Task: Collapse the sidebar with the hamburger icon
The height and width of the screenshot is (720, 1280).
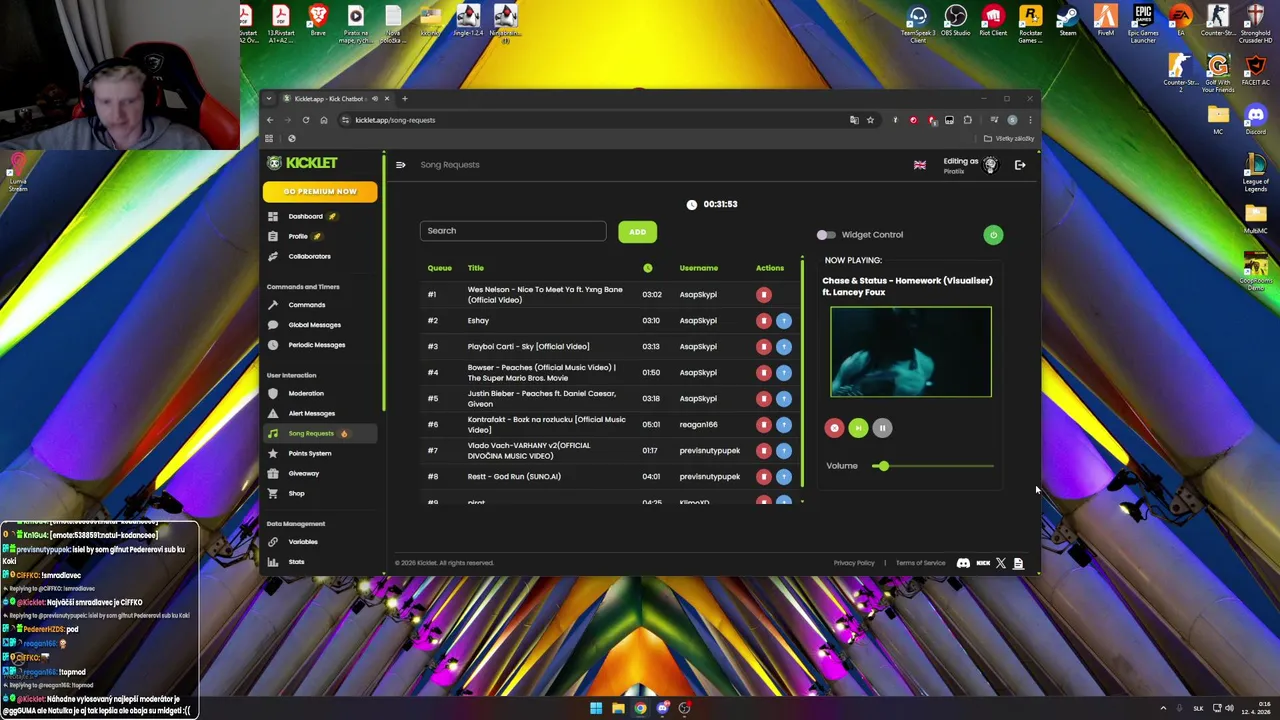Action: click(x=400, y=165)
